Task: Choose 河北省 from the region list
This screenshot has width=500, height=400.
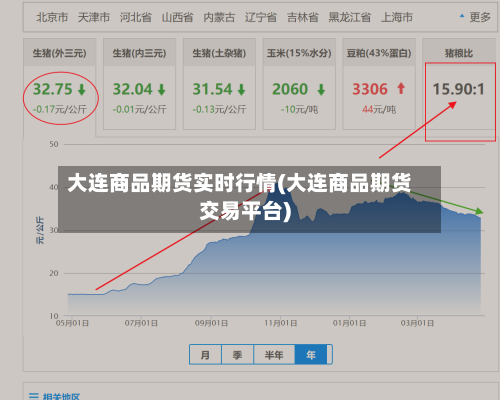Action: click(136, 17)
